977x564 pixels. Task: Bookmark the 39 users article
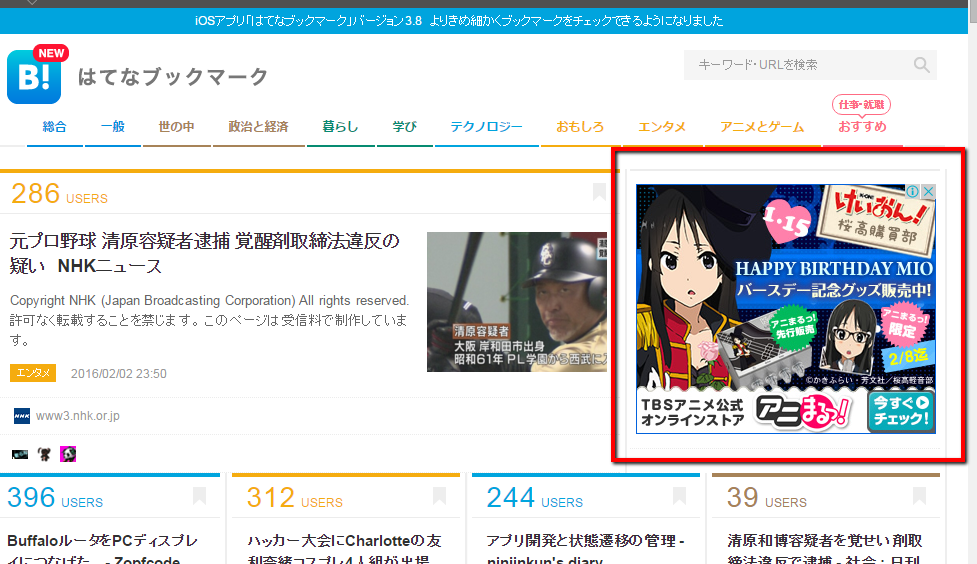click(x=919, y=496)
